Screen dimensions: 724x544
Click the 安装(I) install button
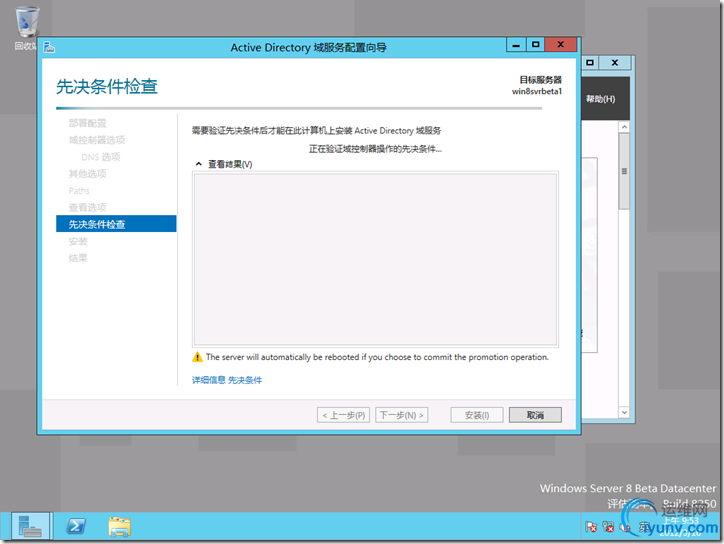[x=477, y=415]
